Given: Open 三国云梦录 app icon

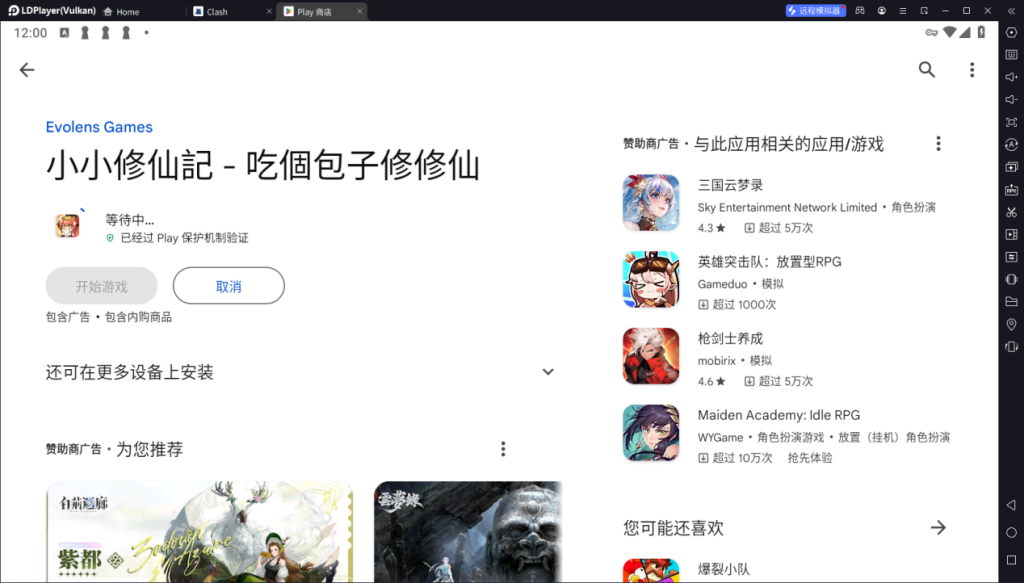Looking at the screenshot, I should pos(651,203).
